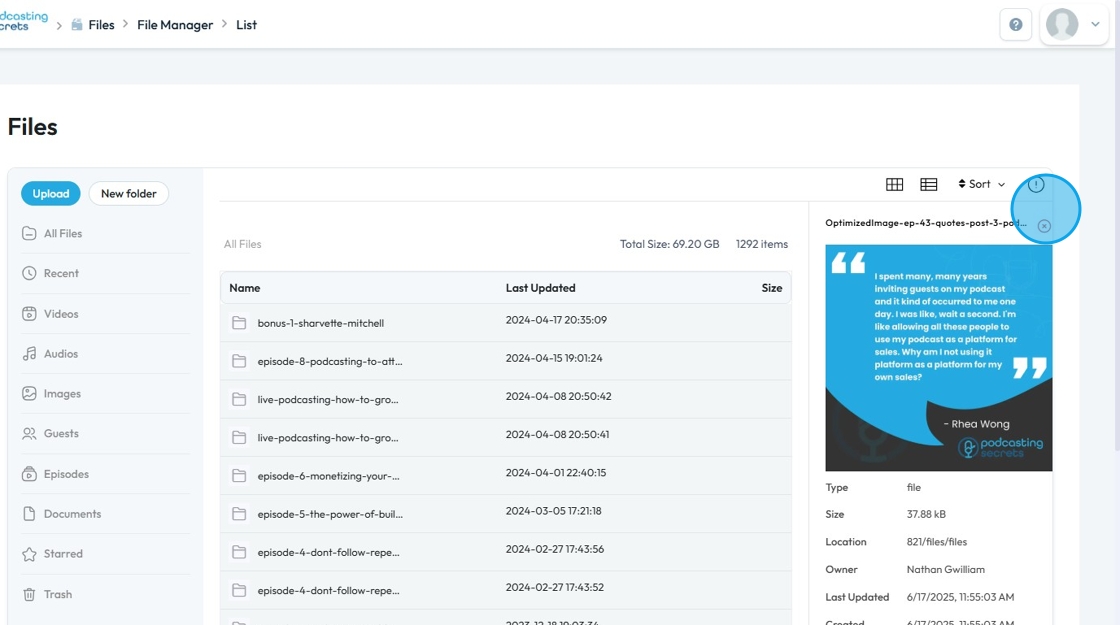Click the Audios music note icon
The width and height of the screenshot is (1120, 625).
point(29,354)
